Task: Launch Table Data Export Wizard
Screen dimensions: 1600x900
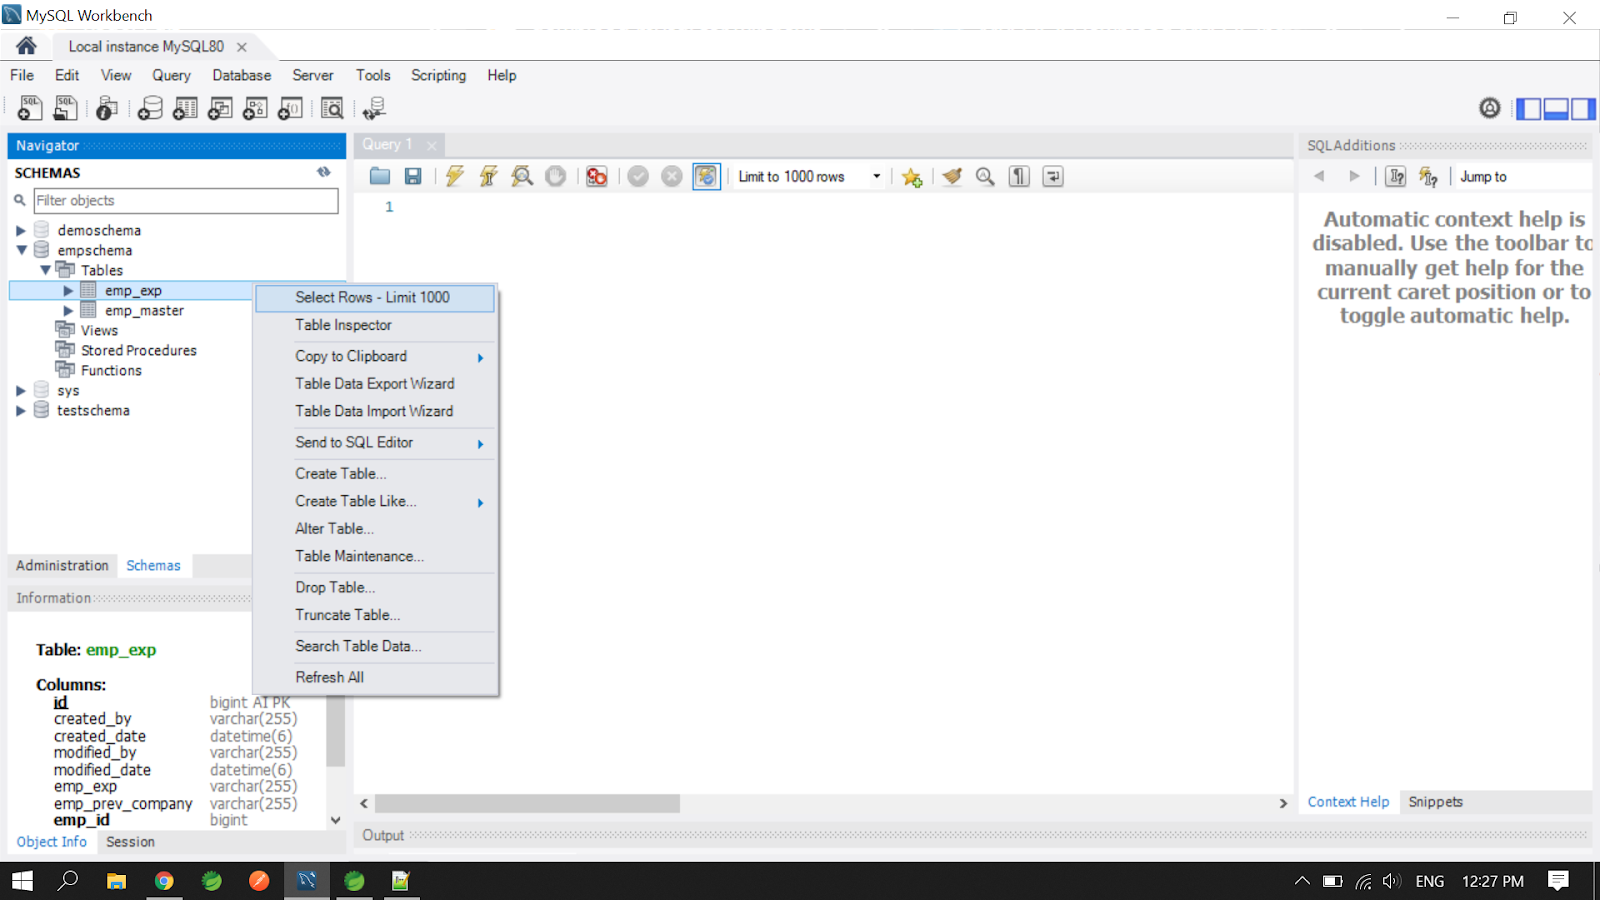Action: click(375, 383)
